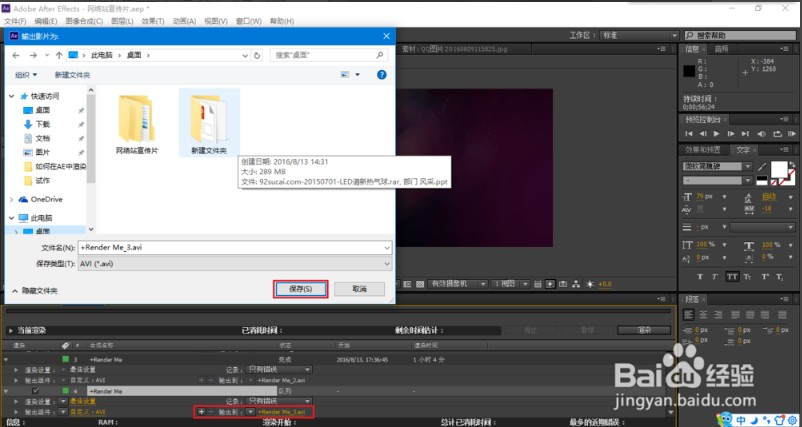Screen dimensions: 802x427
Task: Click the Play button in preview controls
Action: click(716, 132)
